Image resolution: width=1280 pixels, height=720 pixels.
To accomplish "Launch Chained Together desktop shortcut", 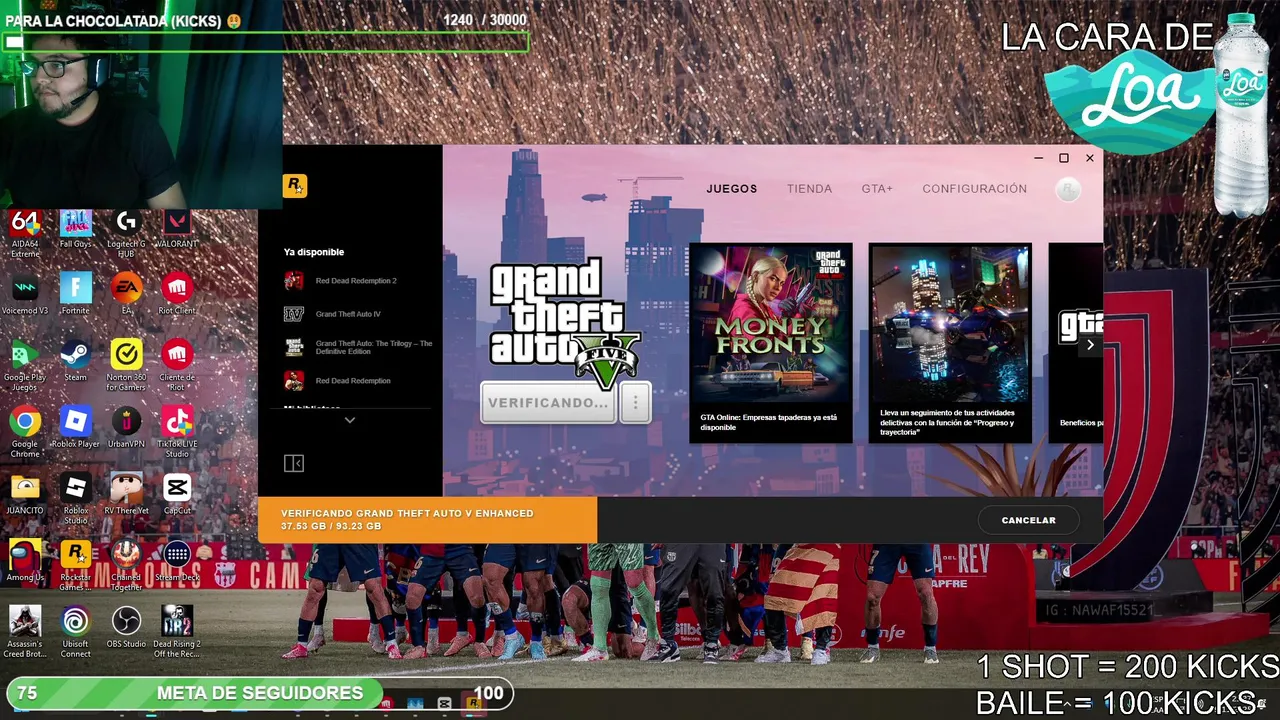I will tap(126, 566).
